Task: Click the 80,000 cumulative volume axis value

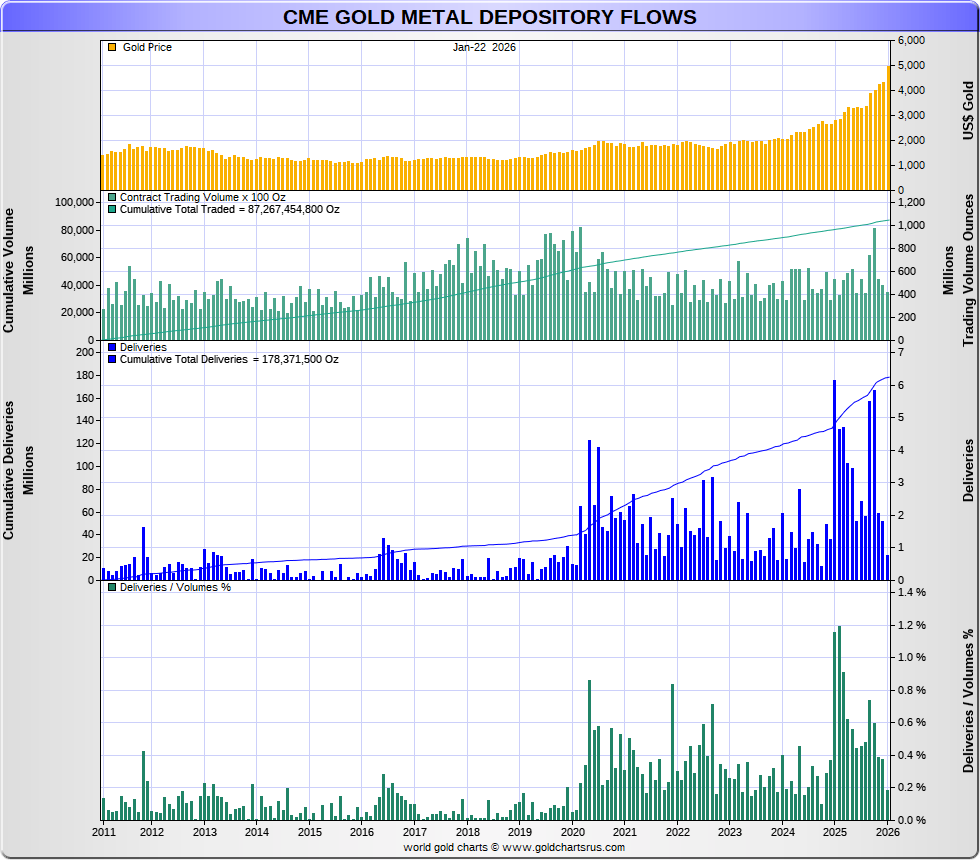Action: tap(77, 230)
